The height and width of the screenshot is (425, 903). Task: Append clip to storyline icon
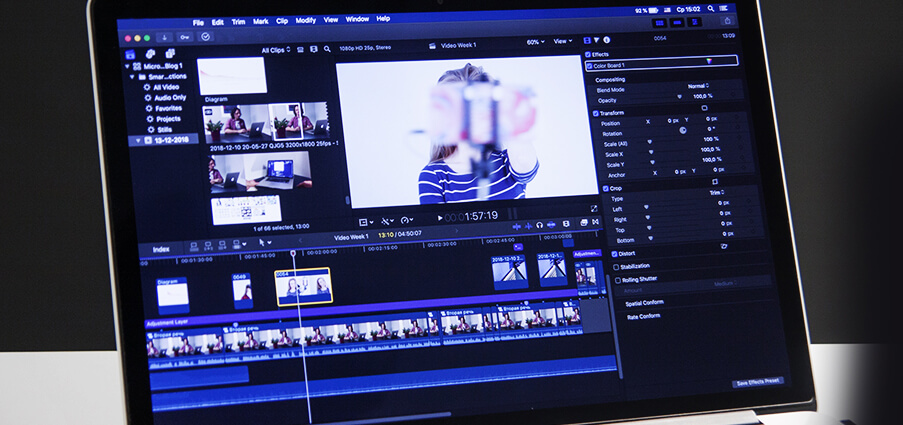[222, 246]
